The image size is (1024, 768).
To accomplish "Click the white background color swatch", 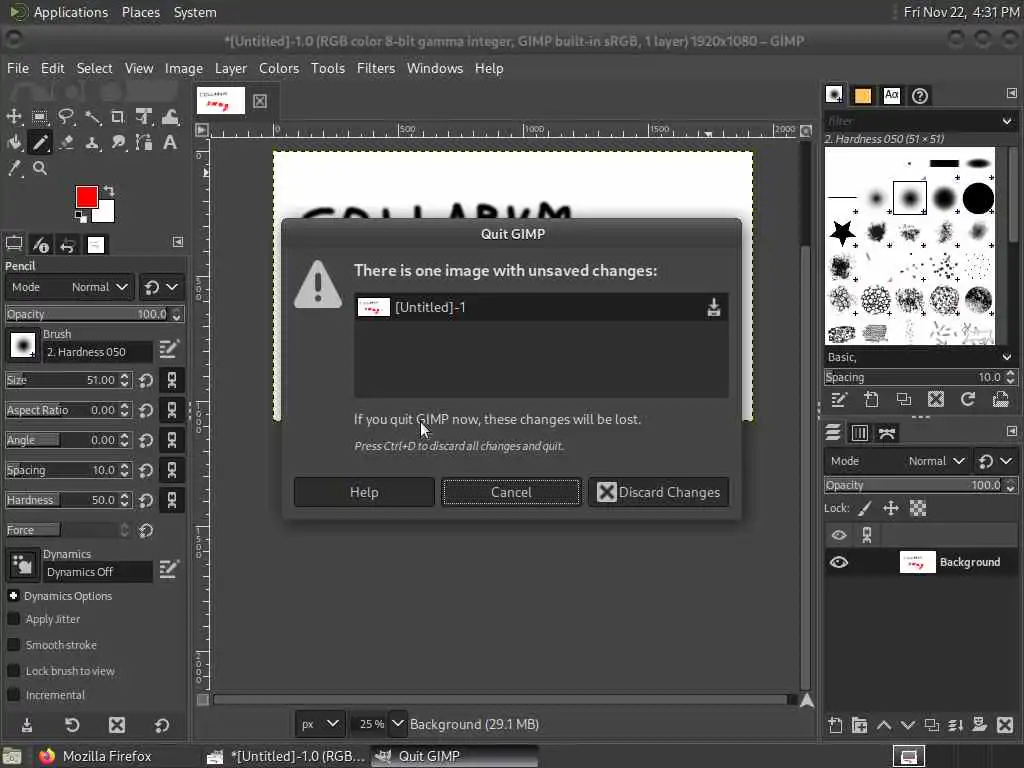I will point(104,212).
